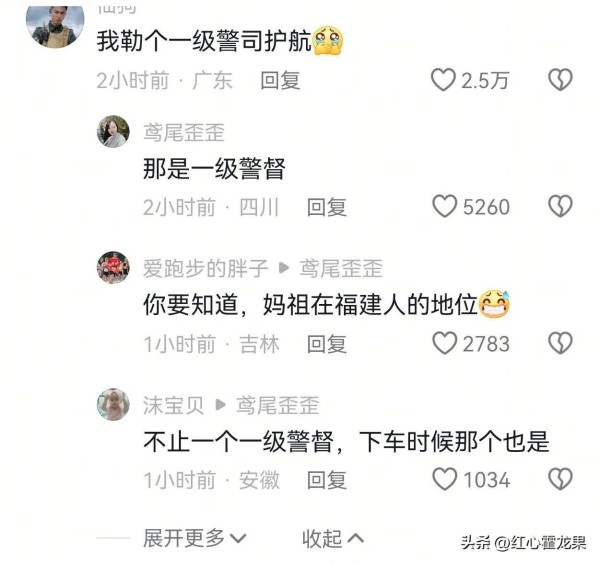600x564 pixels.
Task: Dislike the 妈祖在福建人的地位 comment
Action: pos(560,343)
